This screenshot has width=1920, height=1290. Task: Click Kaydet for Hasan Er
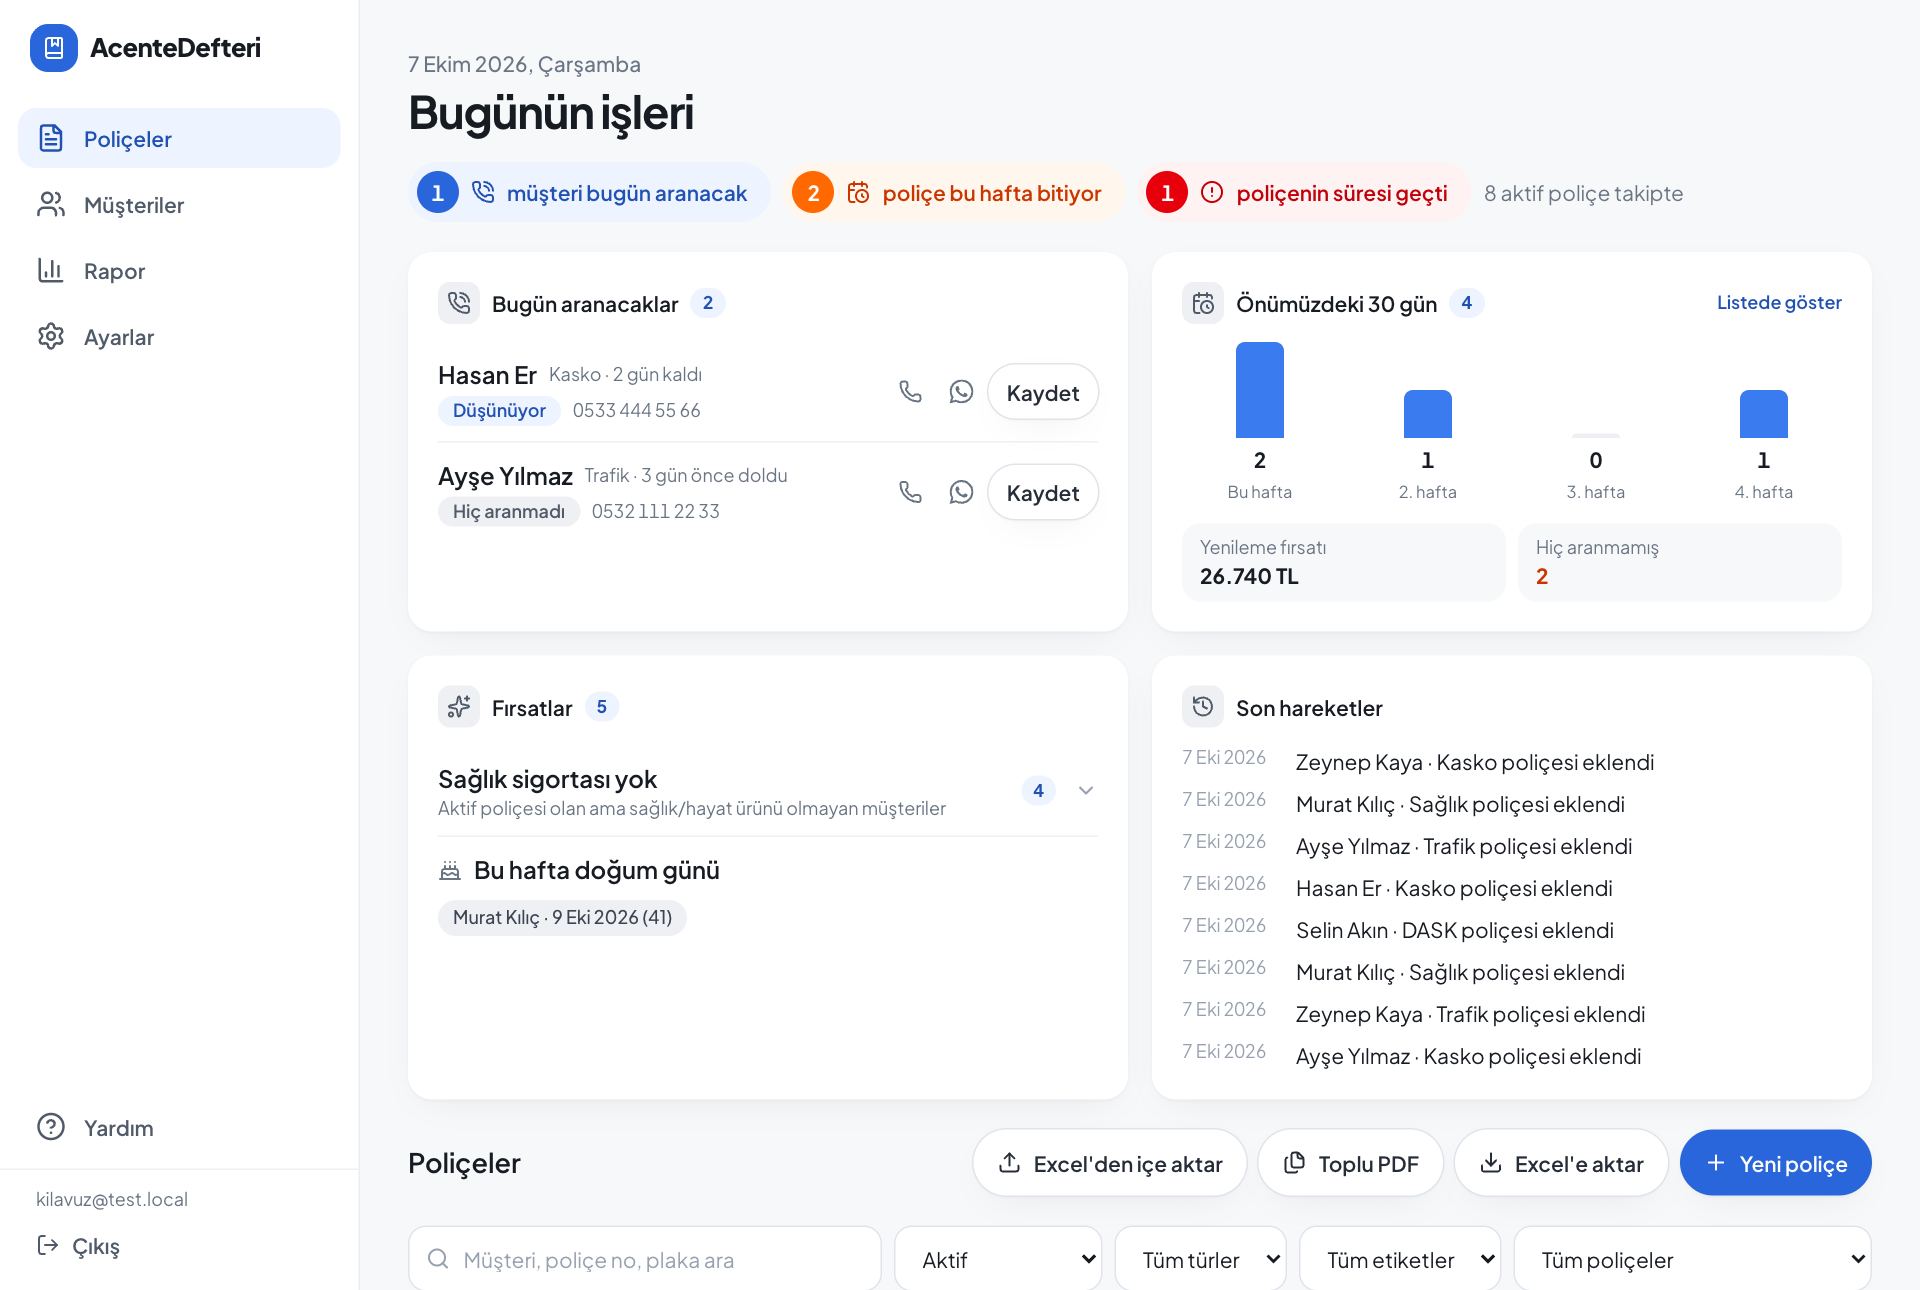1043,392
